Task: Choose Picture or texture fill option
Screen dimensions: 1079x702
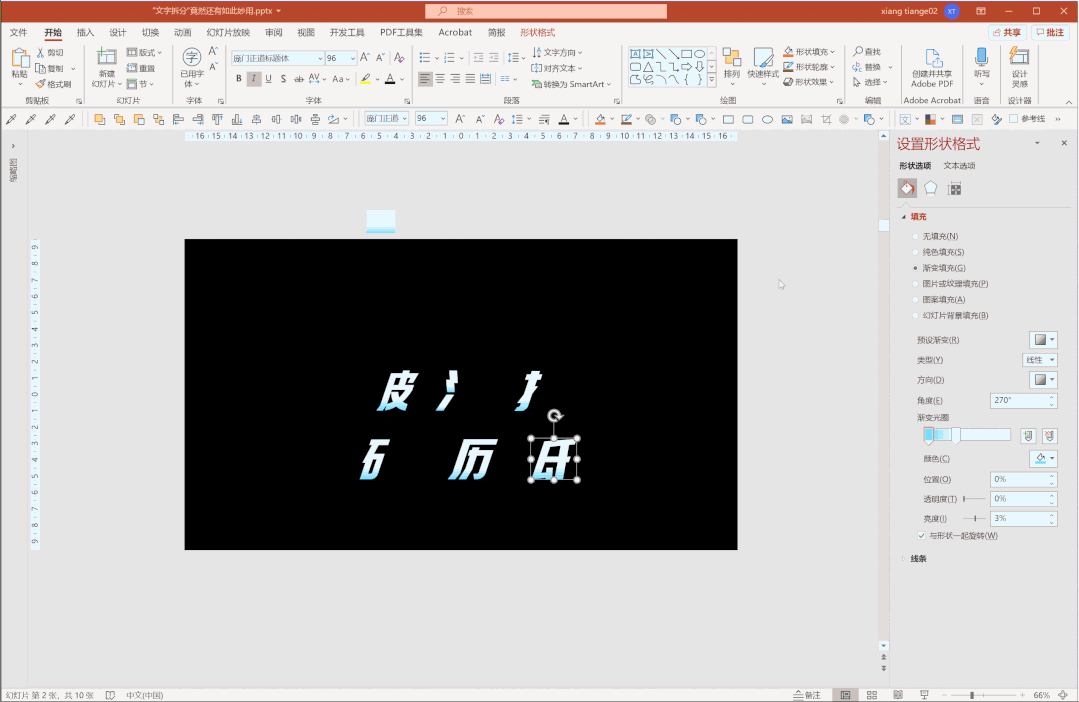Action: (915, 284)
